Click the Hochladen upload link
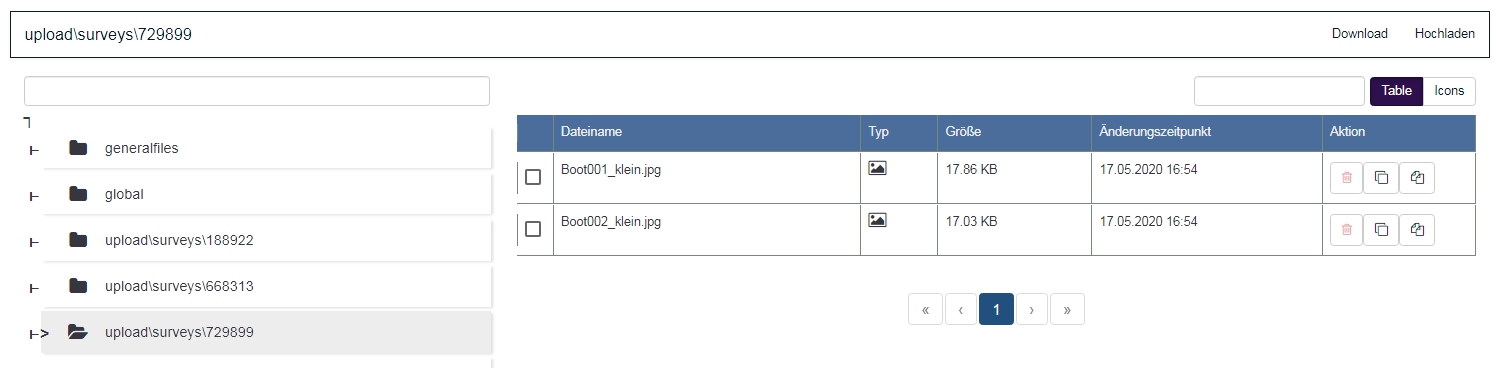 tap(1444, 33)
